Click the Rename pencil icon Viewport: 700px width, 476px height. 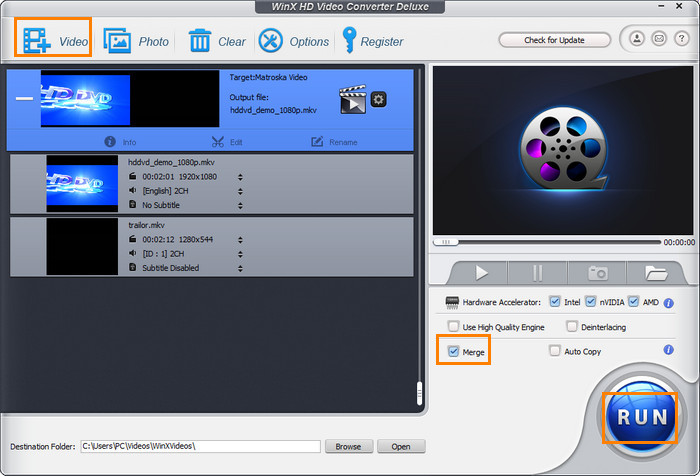(x=317, y=142)
